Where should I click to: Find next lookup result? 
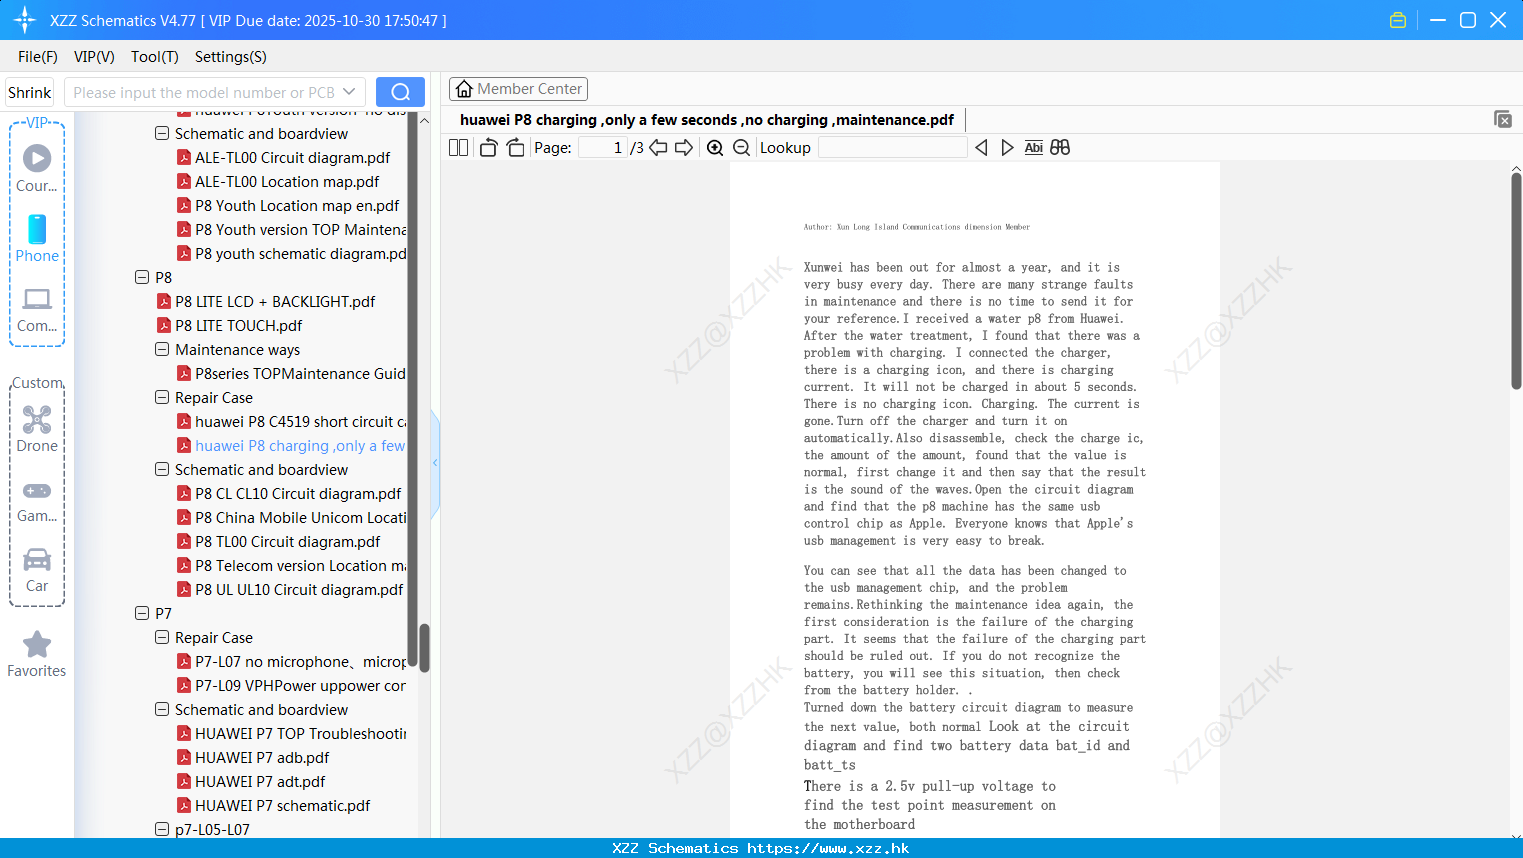[1007, 148]
